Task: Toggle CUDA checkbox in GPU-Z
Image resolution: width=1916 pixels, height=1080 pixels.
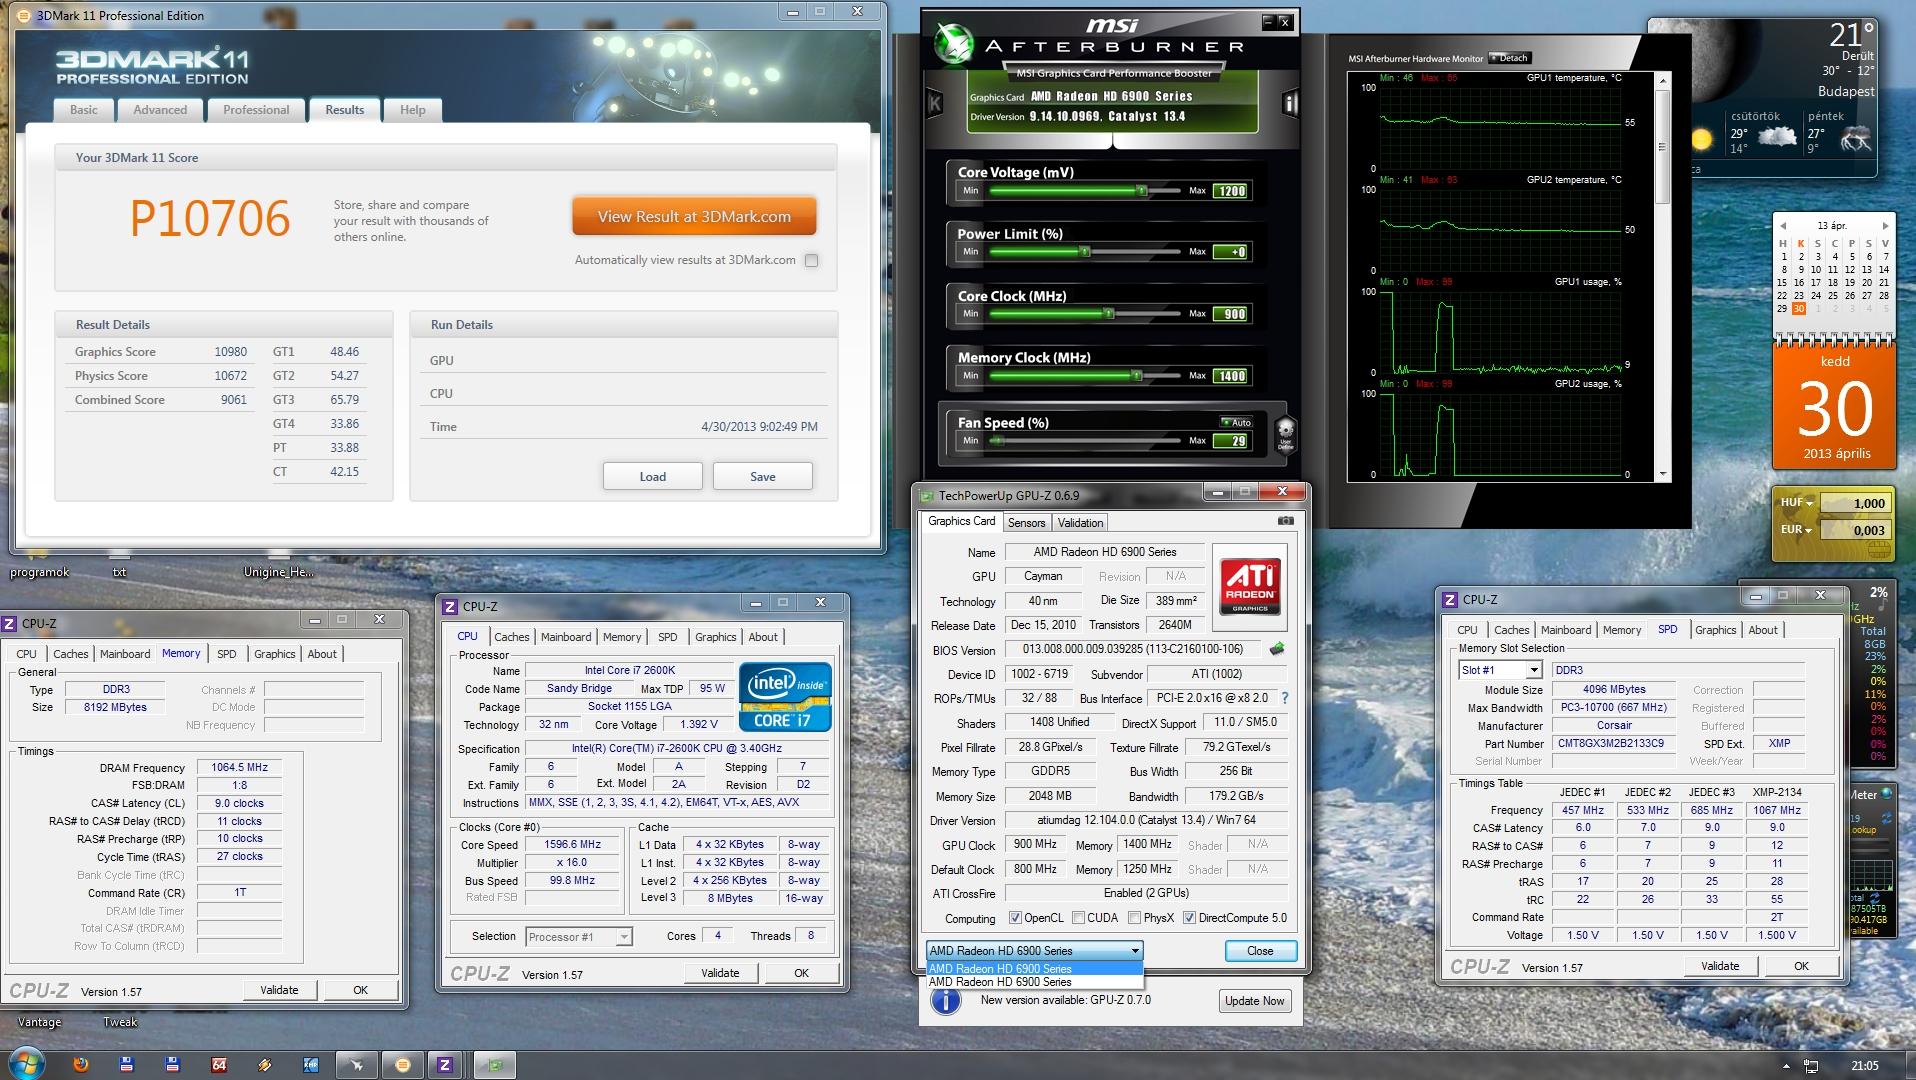Action: click(1078, 918)
